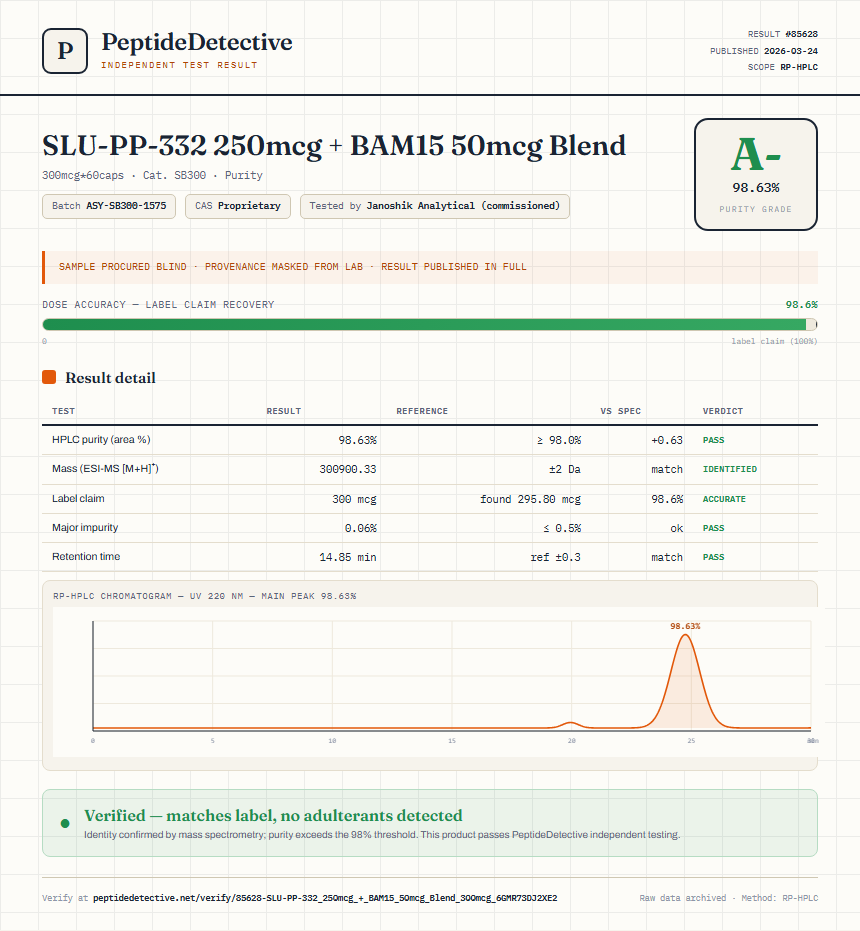Click the Sample Procured Blind banner
860x931 pixels.
coord(429,267)
